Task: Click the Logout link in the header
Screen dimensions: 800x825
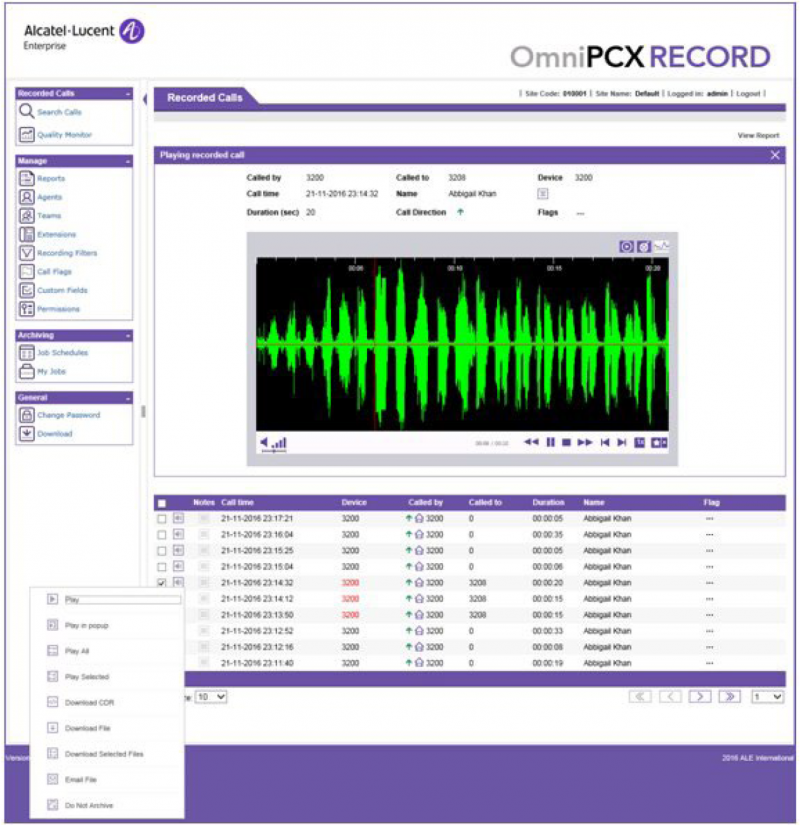Action: pos(746,92)
